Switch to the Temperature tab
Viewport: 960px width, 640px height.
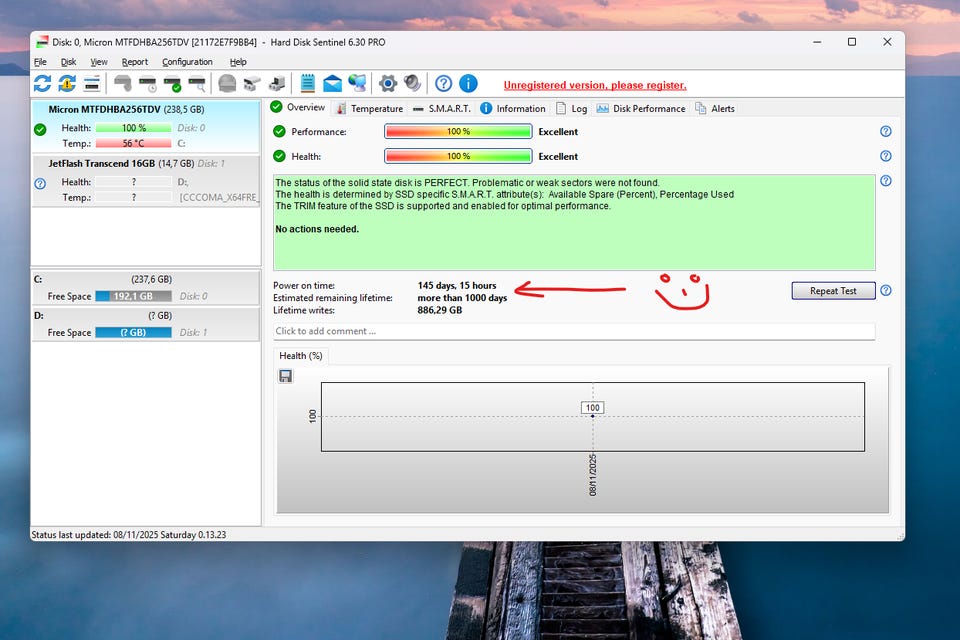(370, 108)
